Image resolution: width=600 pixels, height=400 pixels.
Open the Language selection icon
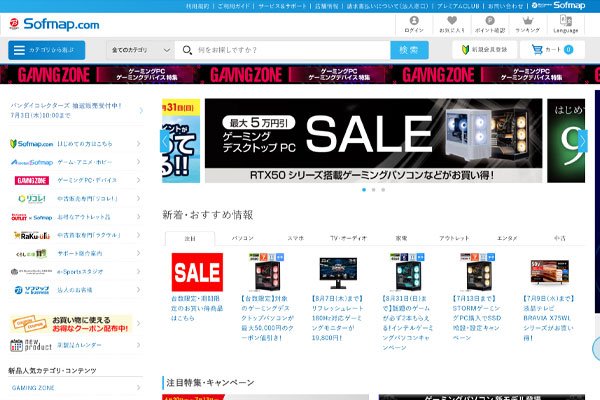pos(566,20)
